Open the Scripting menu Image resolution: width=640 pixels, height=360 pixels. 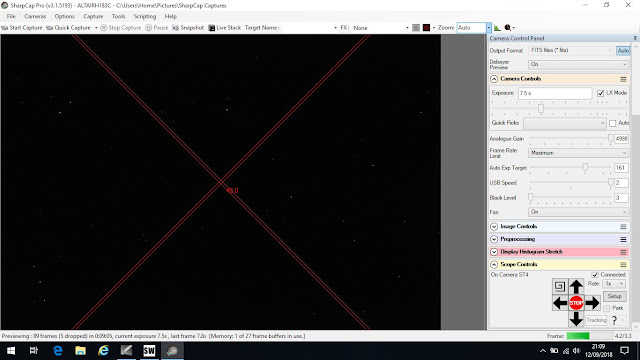point(145,16)
